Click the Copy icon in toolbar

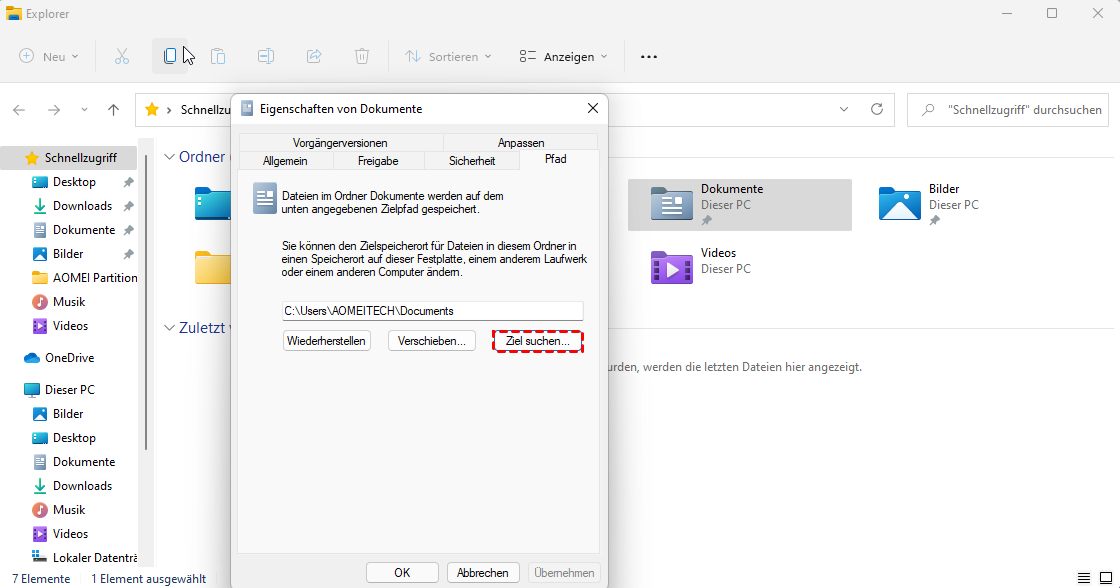170,57
